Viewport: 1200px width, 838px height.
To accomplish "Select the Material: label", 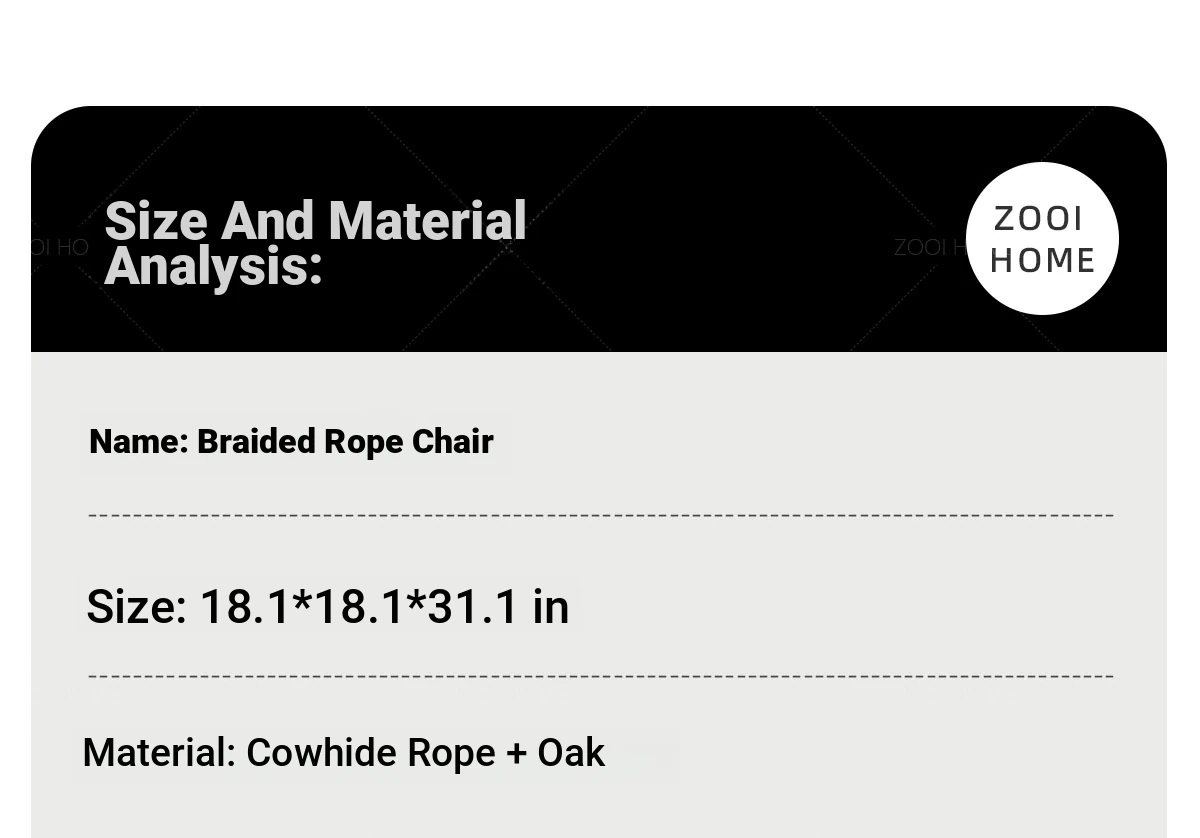I will pos(159,753).
